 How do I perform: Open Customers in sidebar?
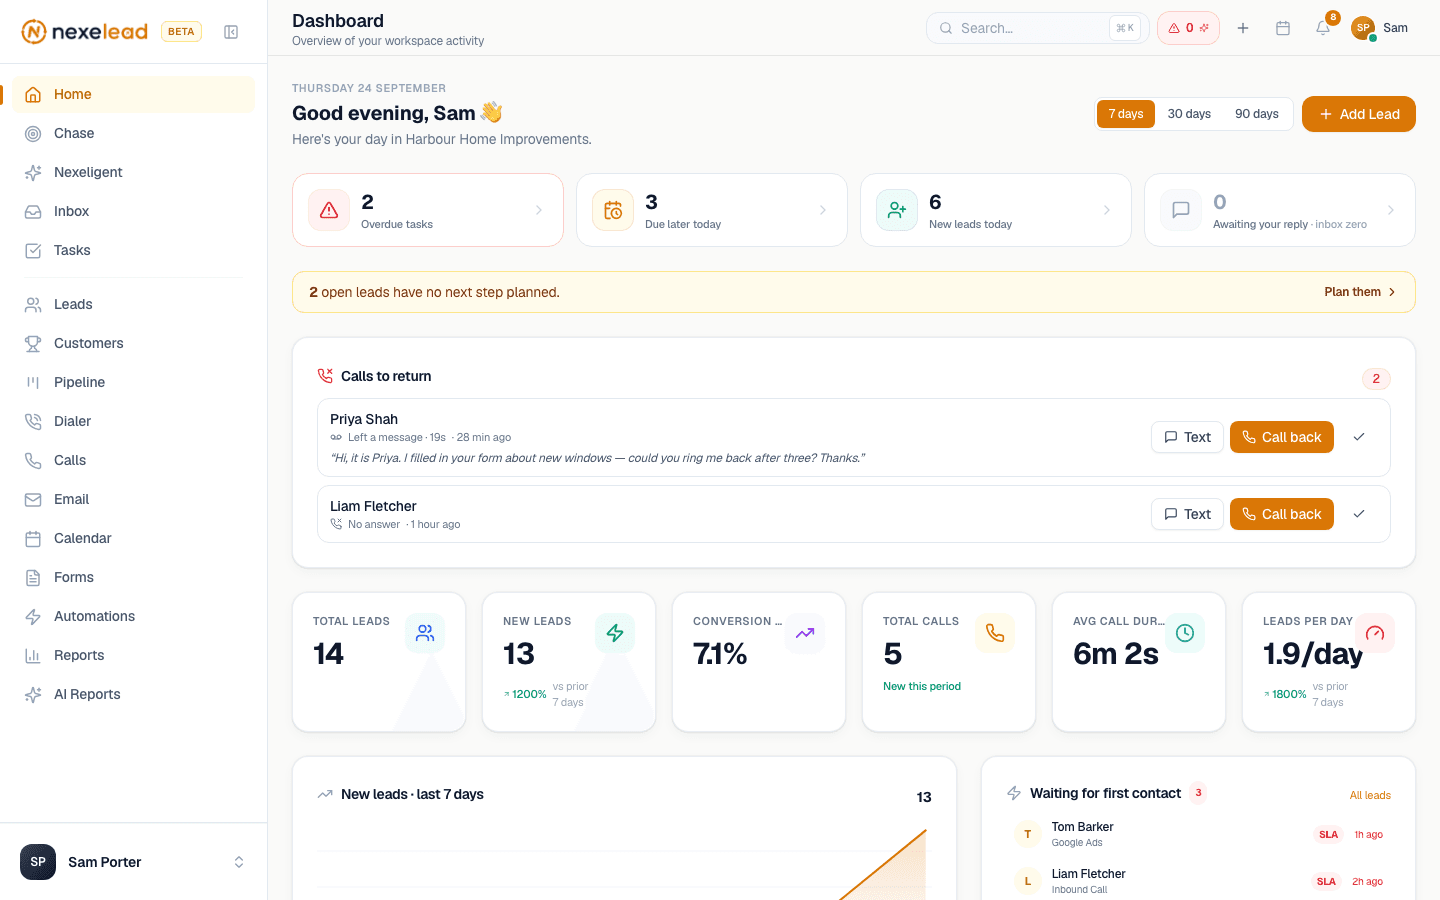tap(134, 343)
